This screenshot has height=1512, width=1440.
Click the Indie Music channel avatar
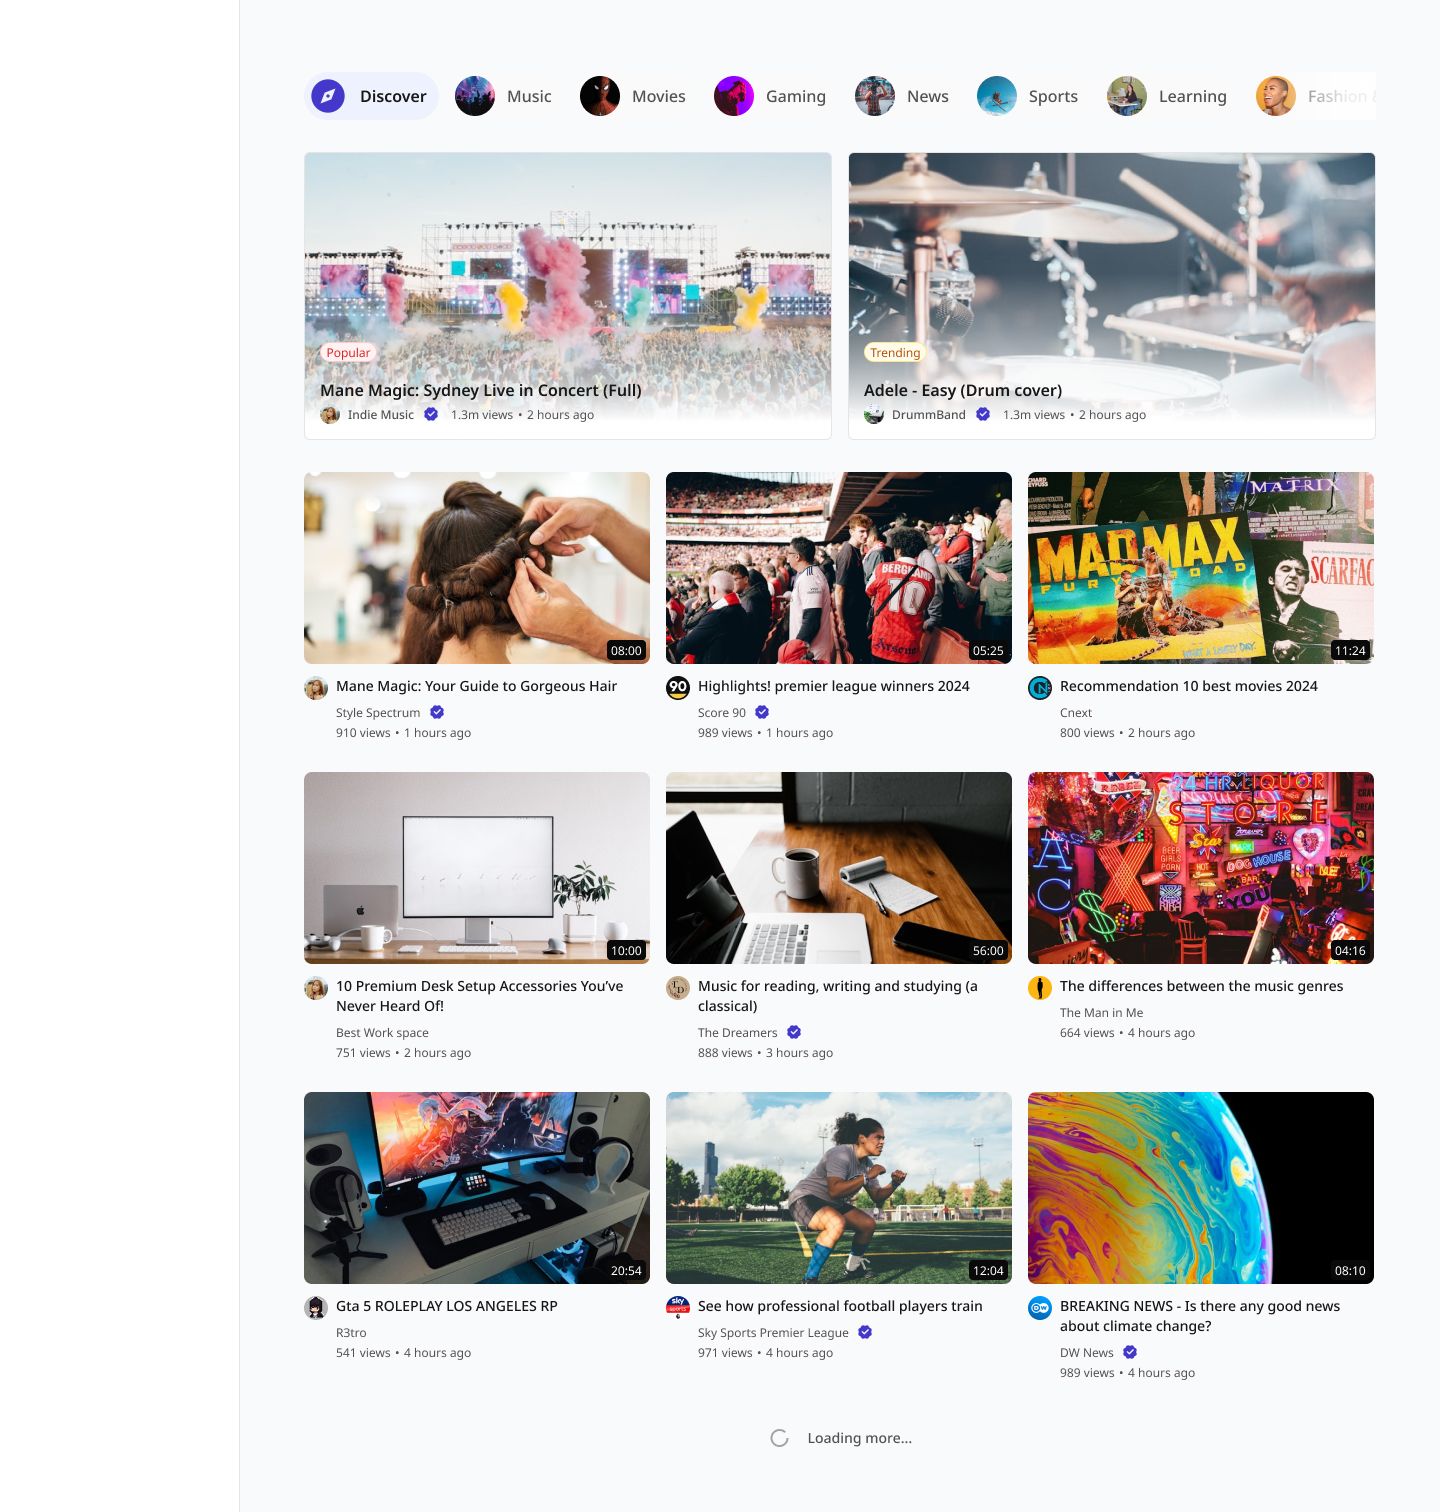point(330,415)
